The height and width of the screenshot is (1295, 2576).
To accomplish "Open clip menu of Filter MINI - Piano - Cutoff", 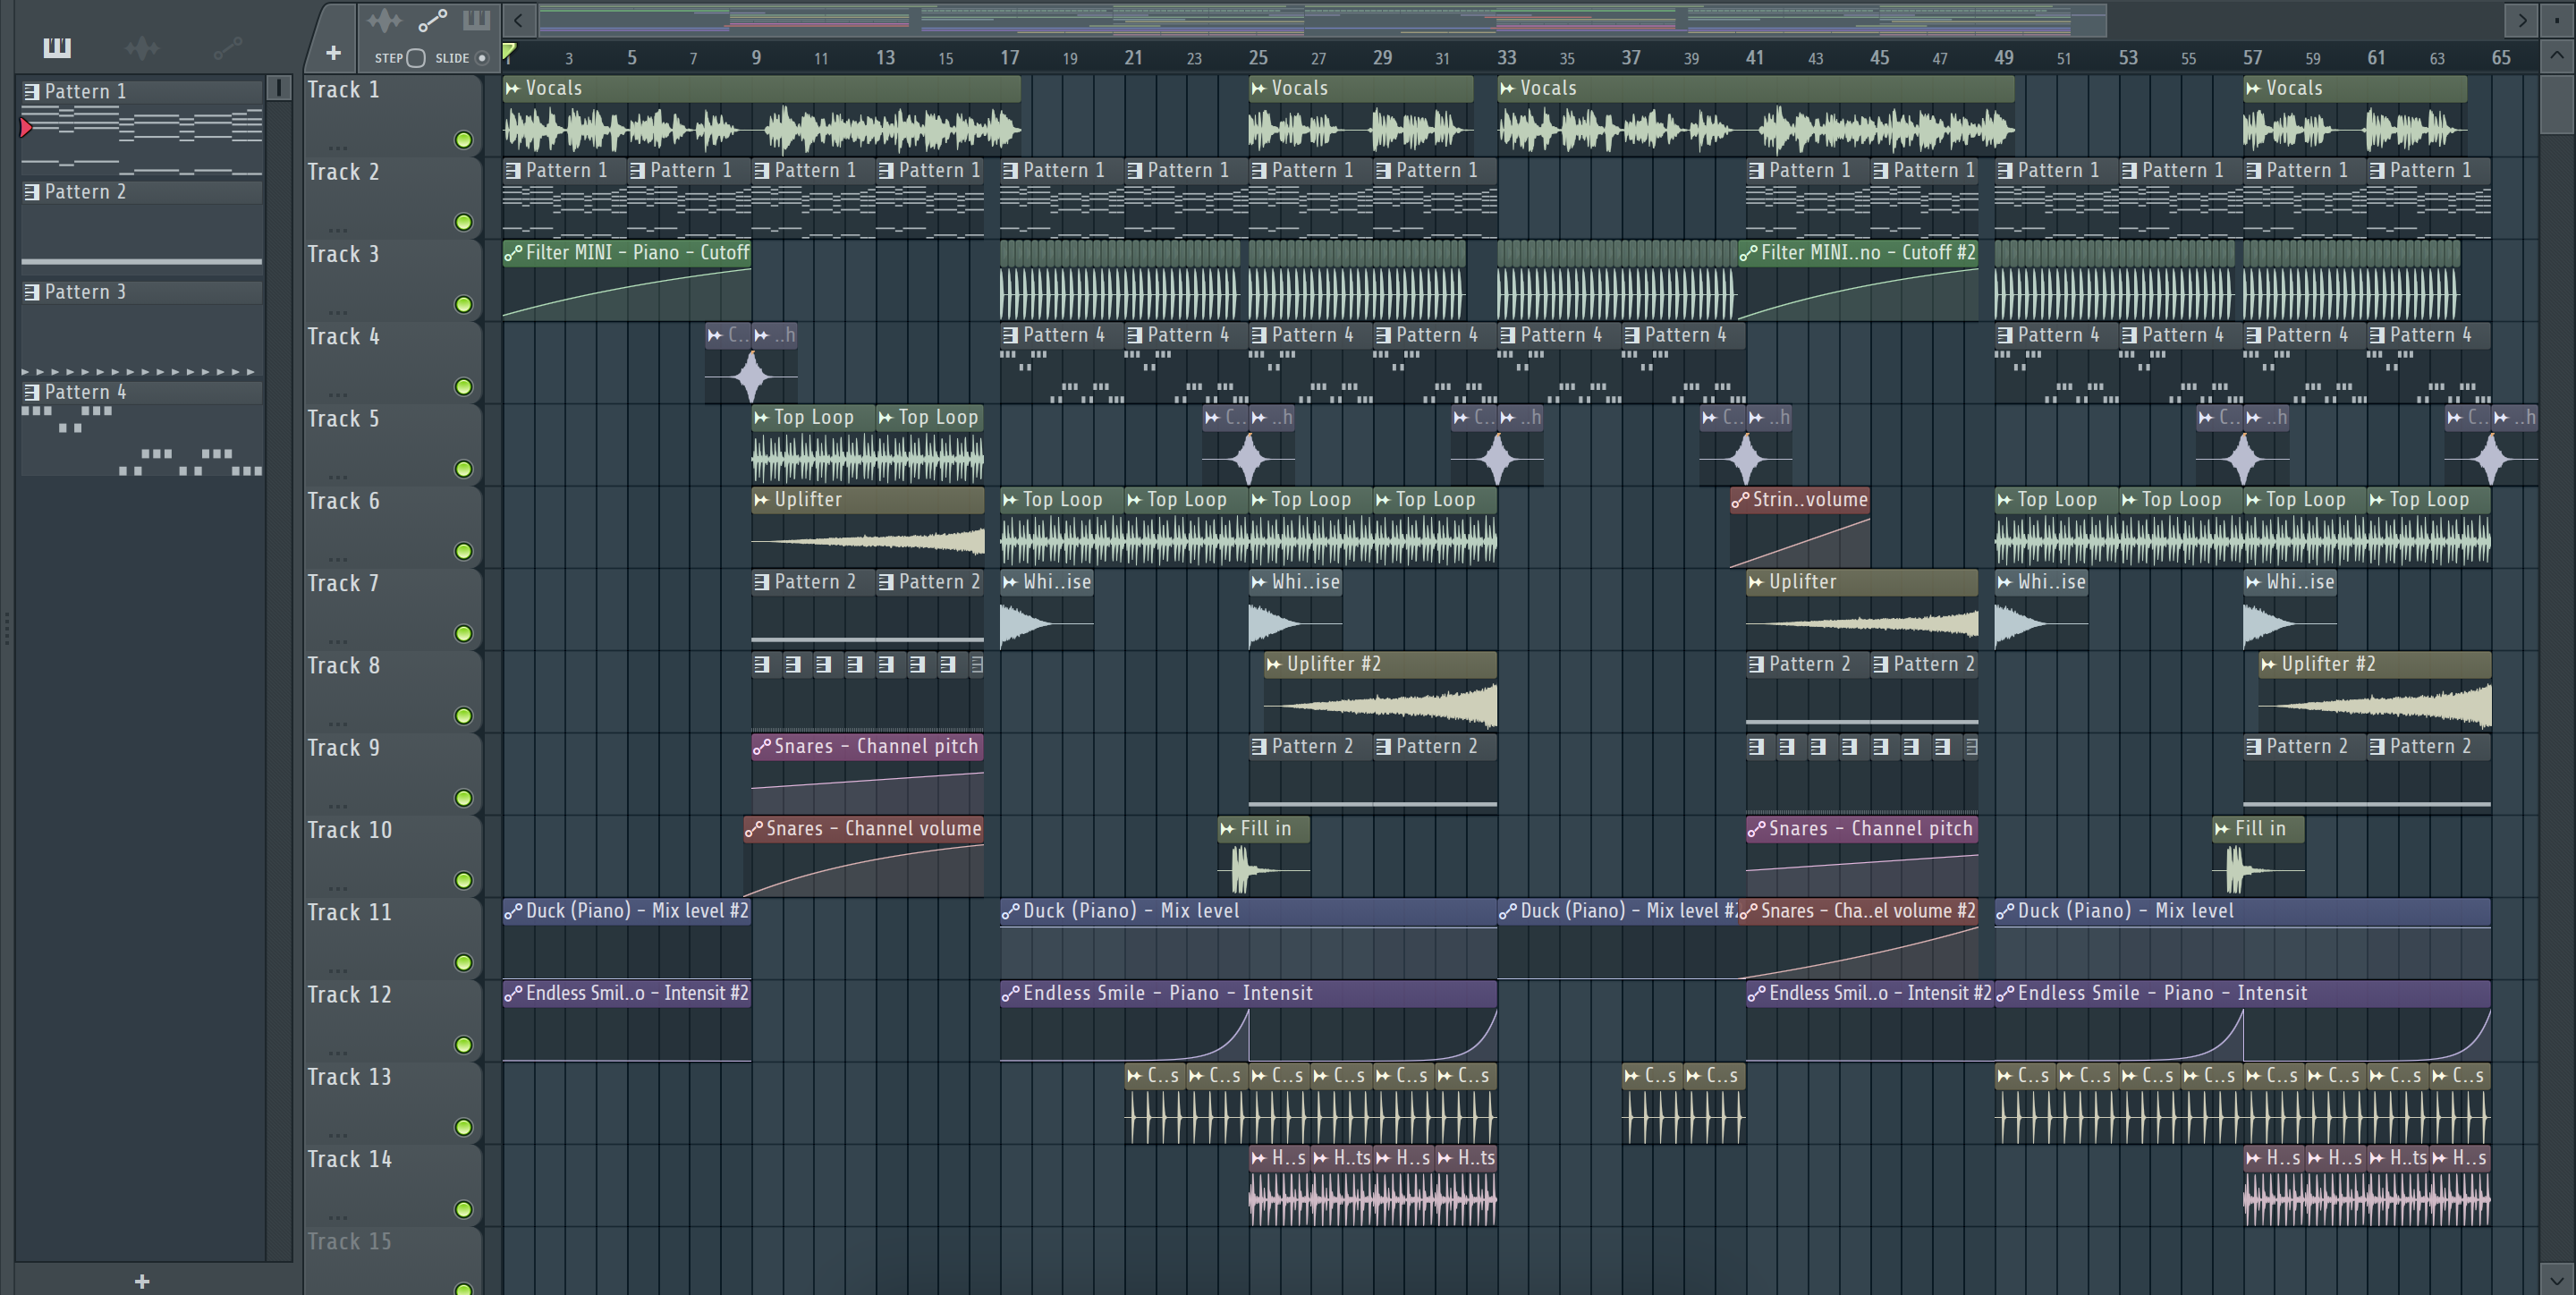I will [x=513, y=253].
